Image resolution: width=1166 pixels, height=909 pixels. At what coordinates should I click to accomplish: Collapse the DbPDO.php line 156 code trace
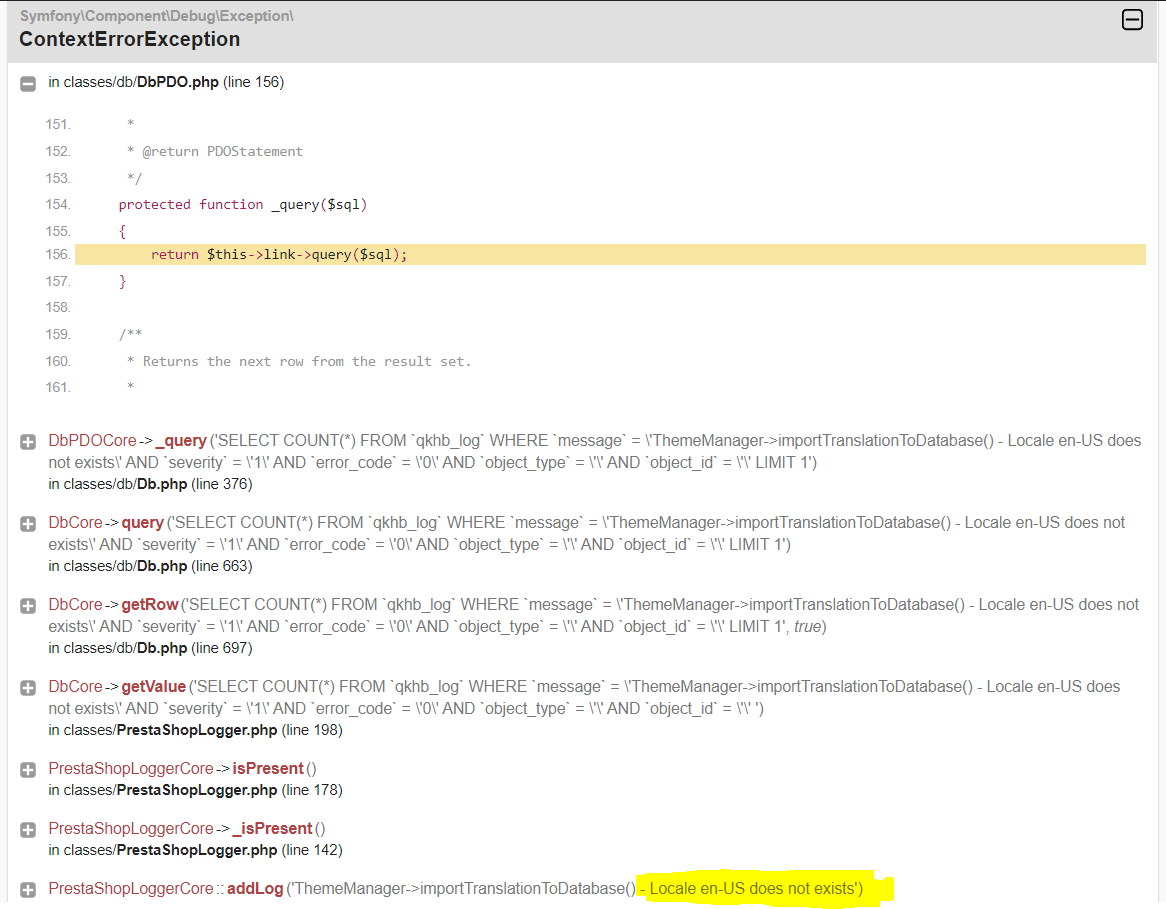pyautogui.click(x=28, y=83)
